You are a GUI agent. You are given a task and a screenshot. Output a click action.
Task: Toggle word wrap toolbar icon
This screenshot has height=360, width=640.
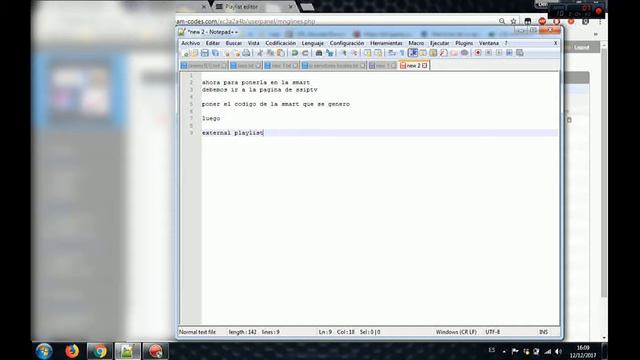[392, 53]
